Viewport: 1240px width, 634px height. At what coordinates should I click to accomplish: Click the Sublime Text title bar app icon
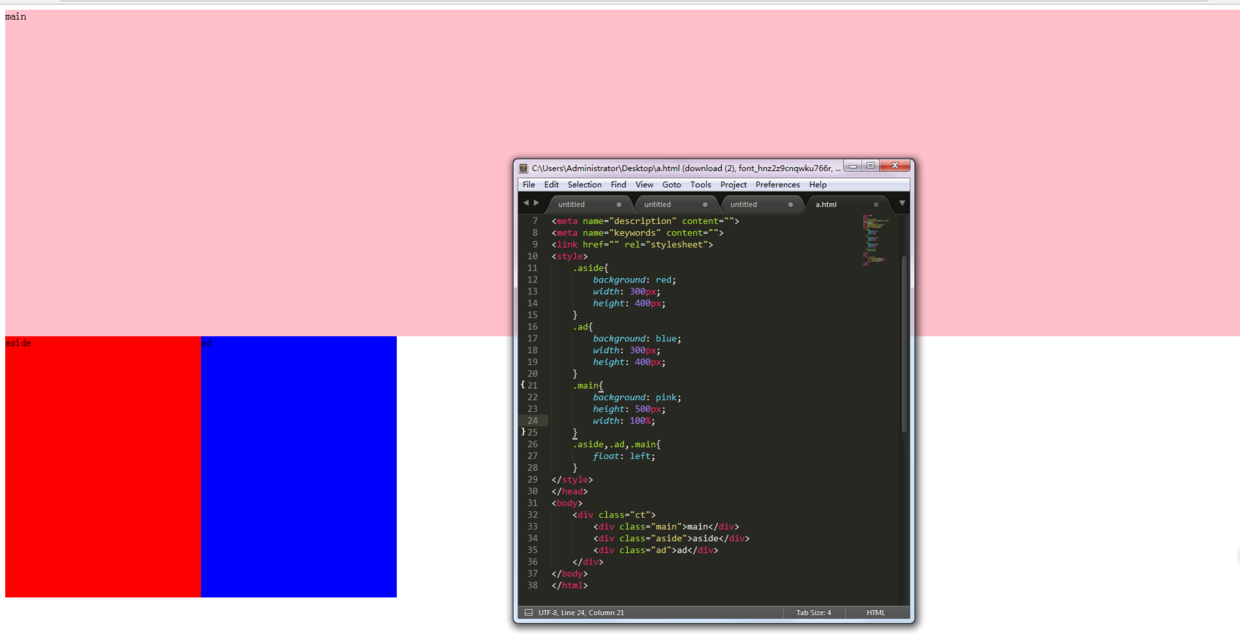523,168
